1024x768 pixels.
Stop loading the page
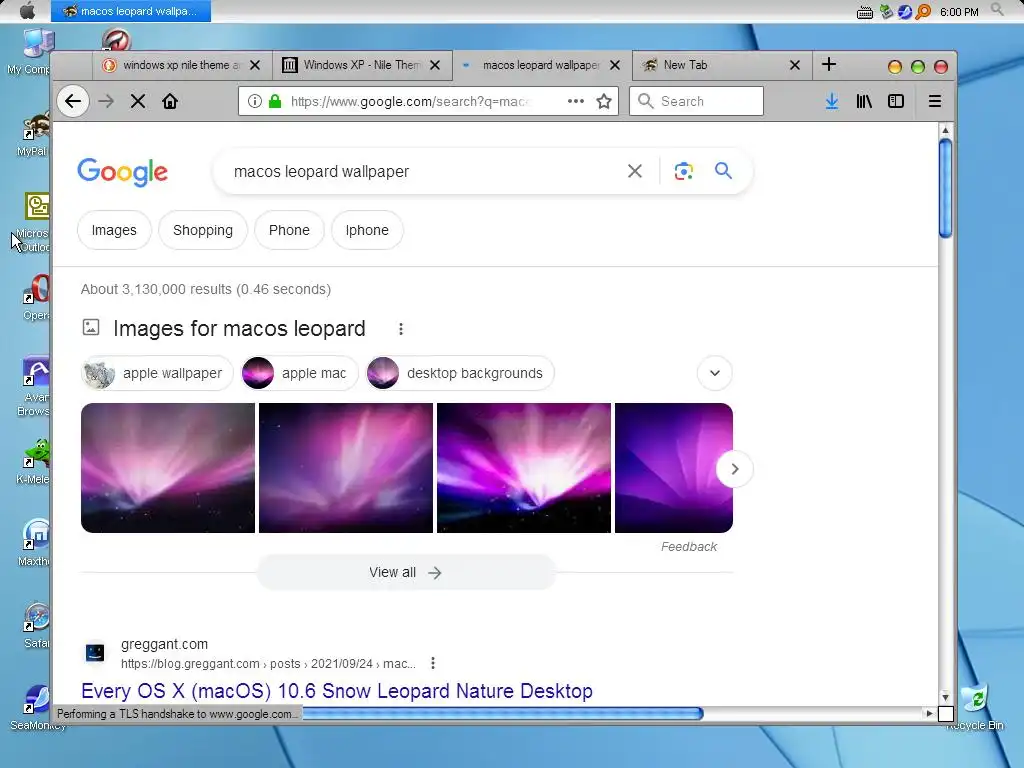pos(138,101)
